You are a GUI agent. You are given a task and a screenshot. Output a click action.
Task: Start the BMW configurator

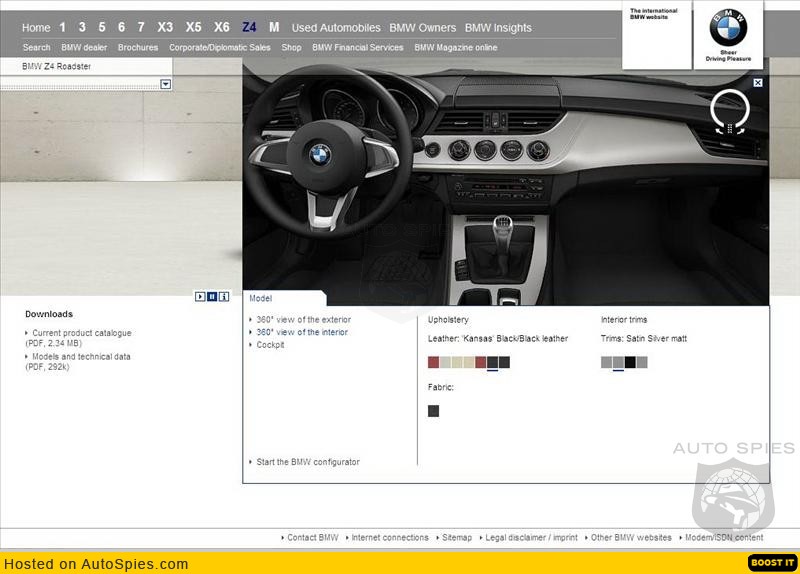[x=307, y=462]
